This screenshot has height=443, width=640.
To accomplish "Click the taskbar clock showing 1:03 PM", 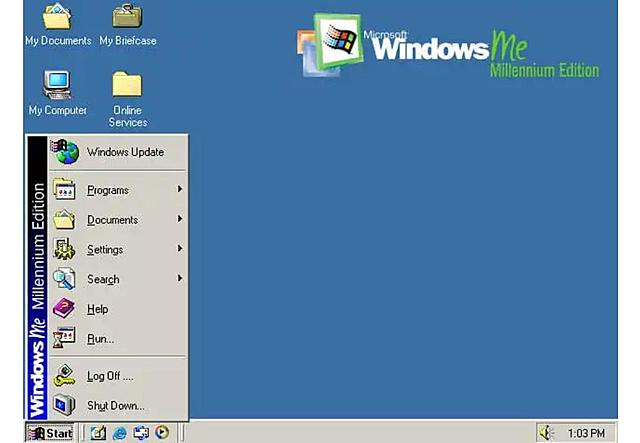I will click(x=586, y=433).
